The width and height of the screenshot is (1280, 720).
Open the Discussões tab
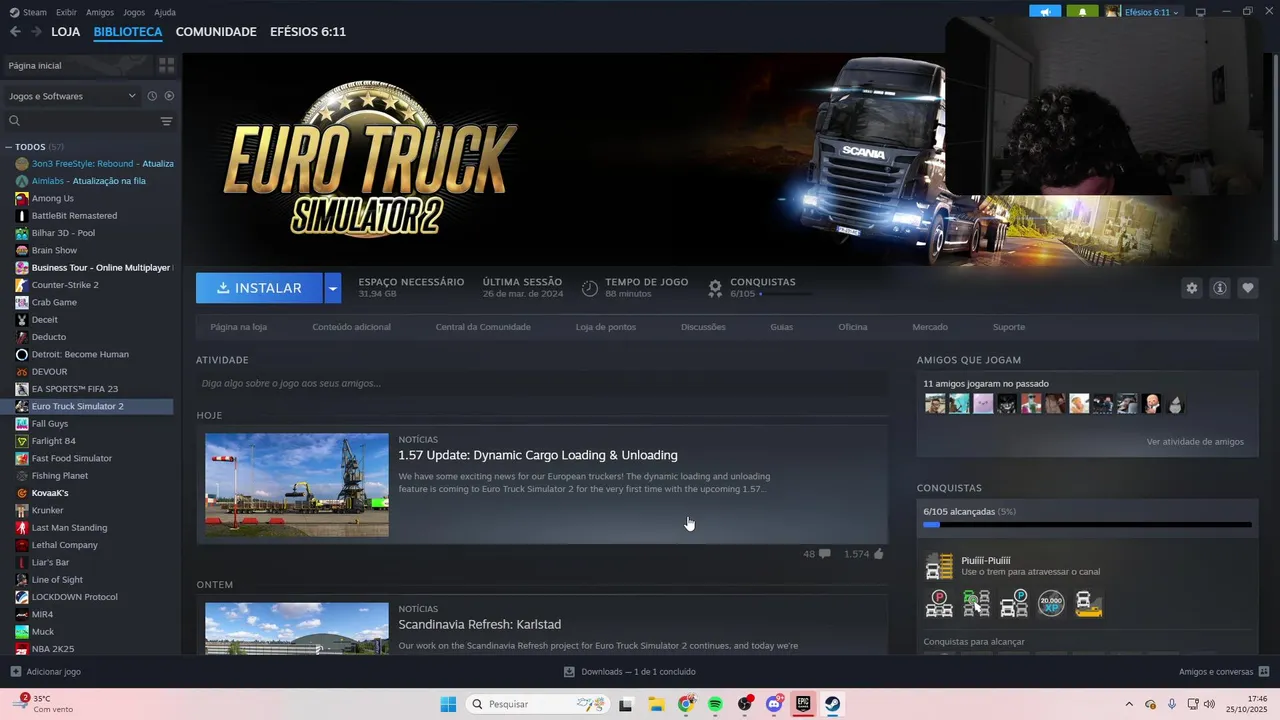[x=703, y=327]
